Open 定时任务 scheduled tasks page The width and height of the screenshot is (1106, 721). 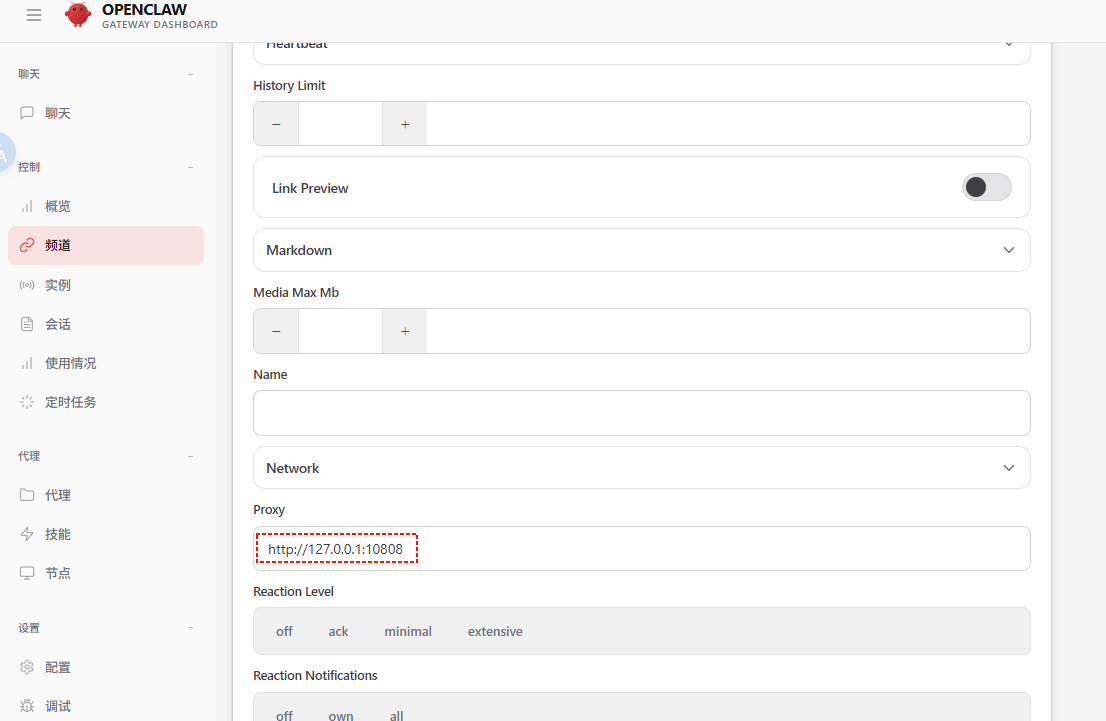point(70,402)
